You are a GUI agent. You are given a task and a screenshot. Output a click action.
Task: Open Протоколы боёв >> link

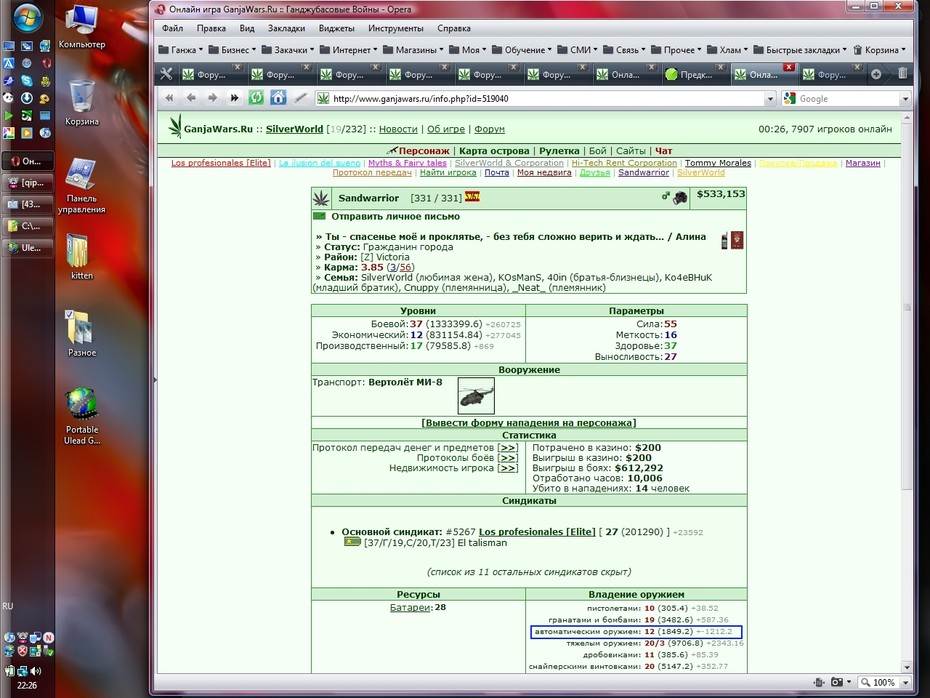click(508, 458)
